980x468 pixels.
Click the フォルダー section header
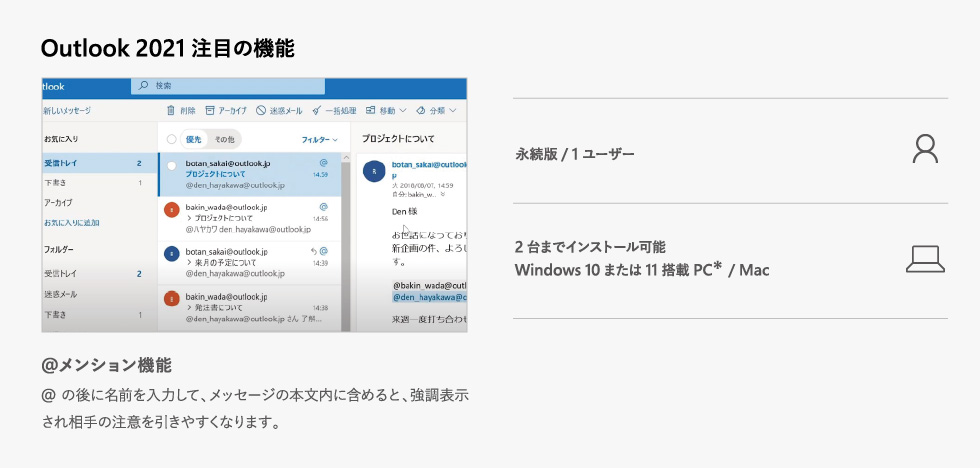[59, 249]
